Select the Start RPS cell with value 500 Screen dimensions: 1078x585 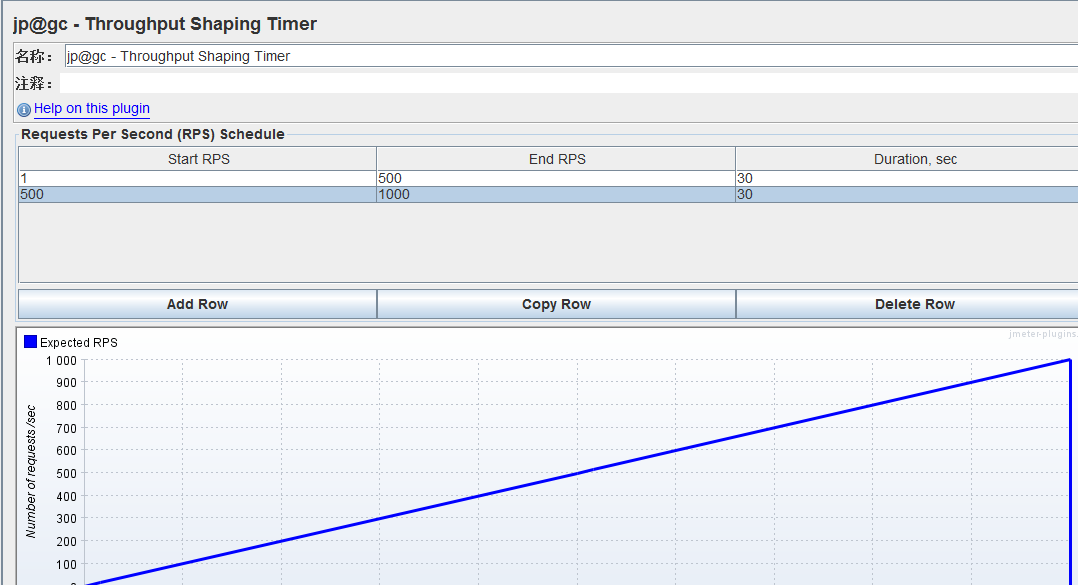click(x=197, y=195)
